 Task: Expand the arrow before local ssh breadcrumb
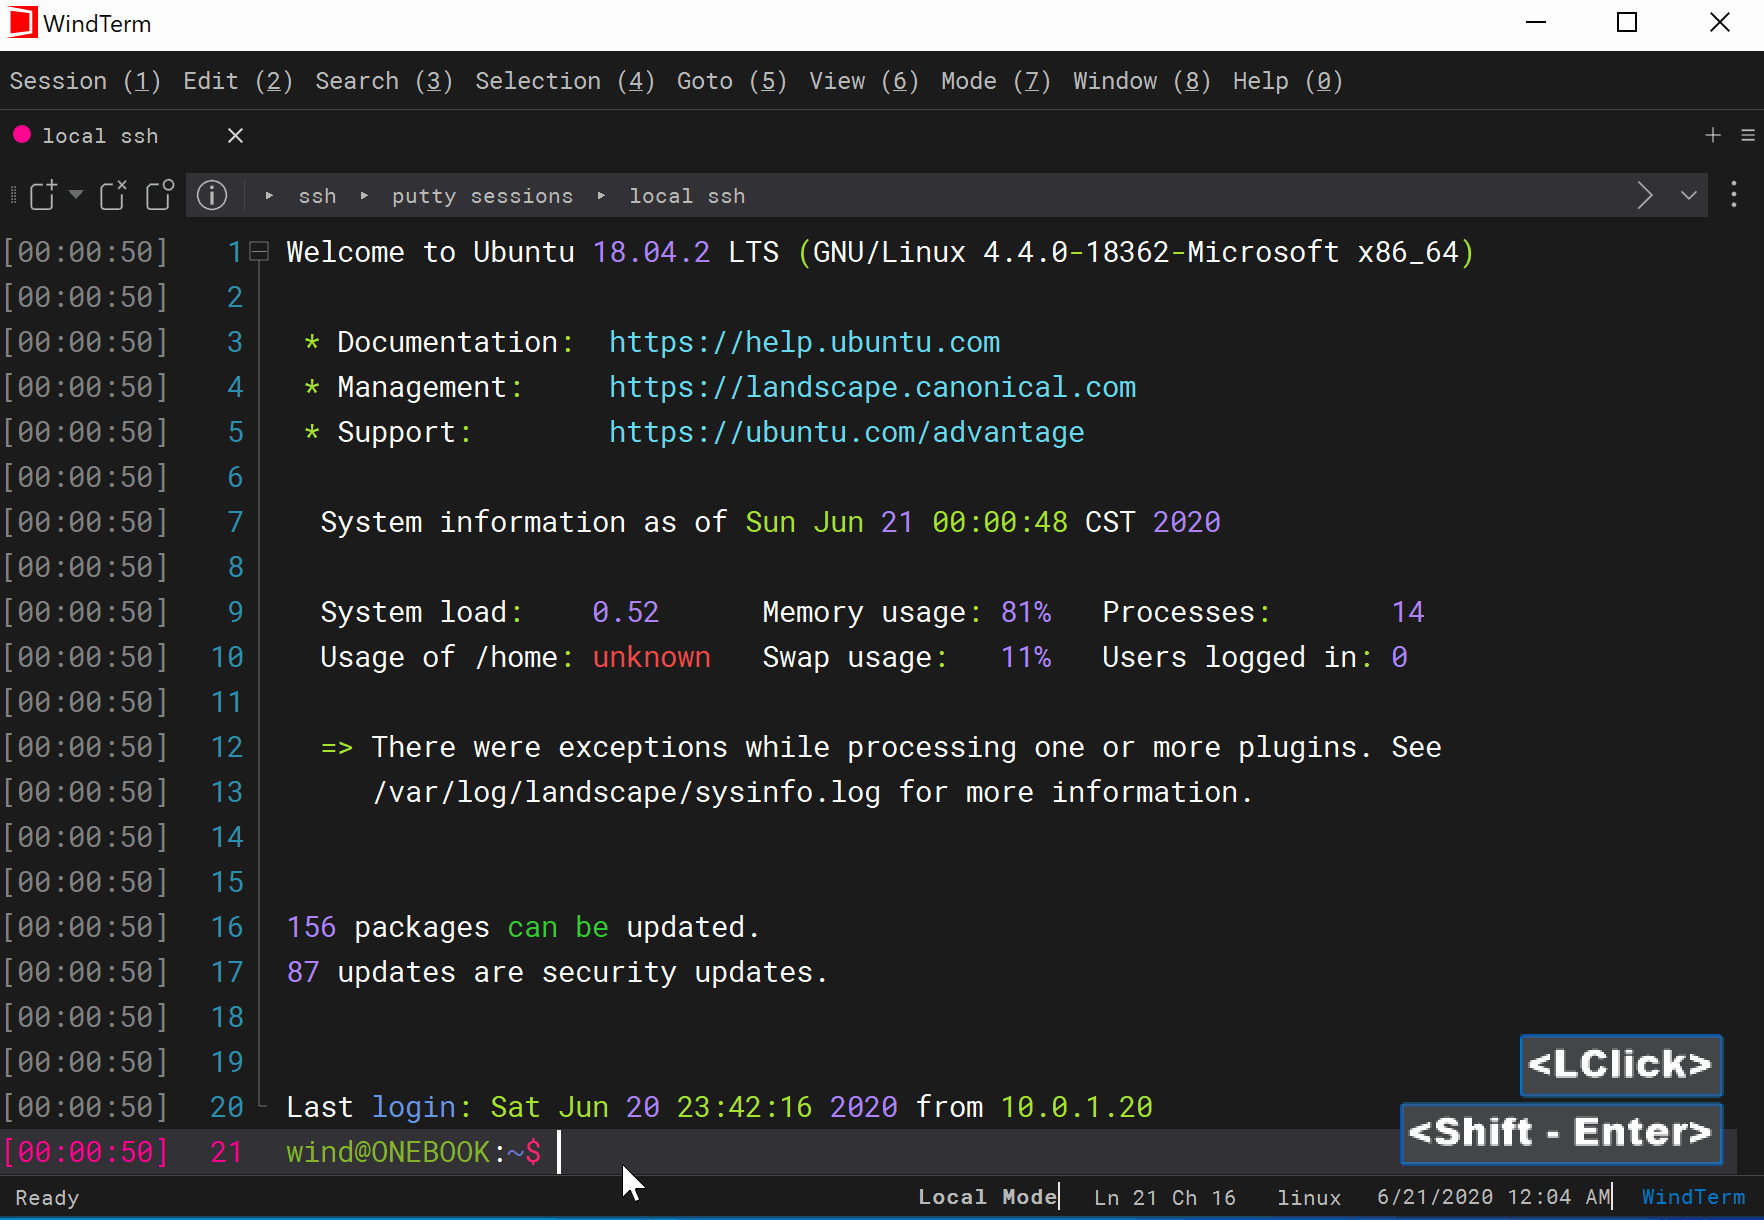(601, 196)
